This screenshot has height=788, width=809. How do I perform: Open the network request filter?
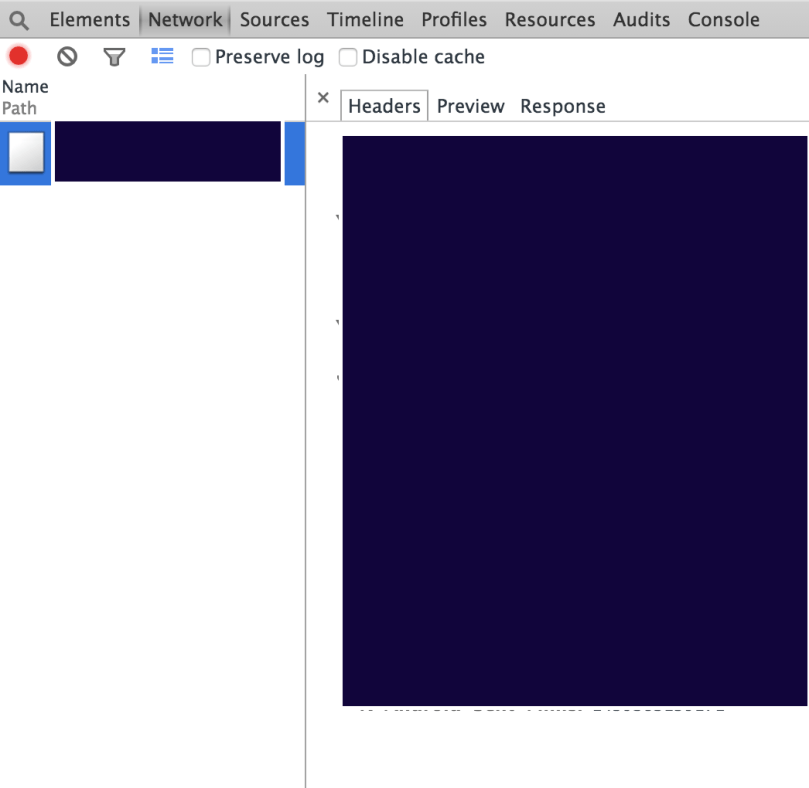click(114, 56)
